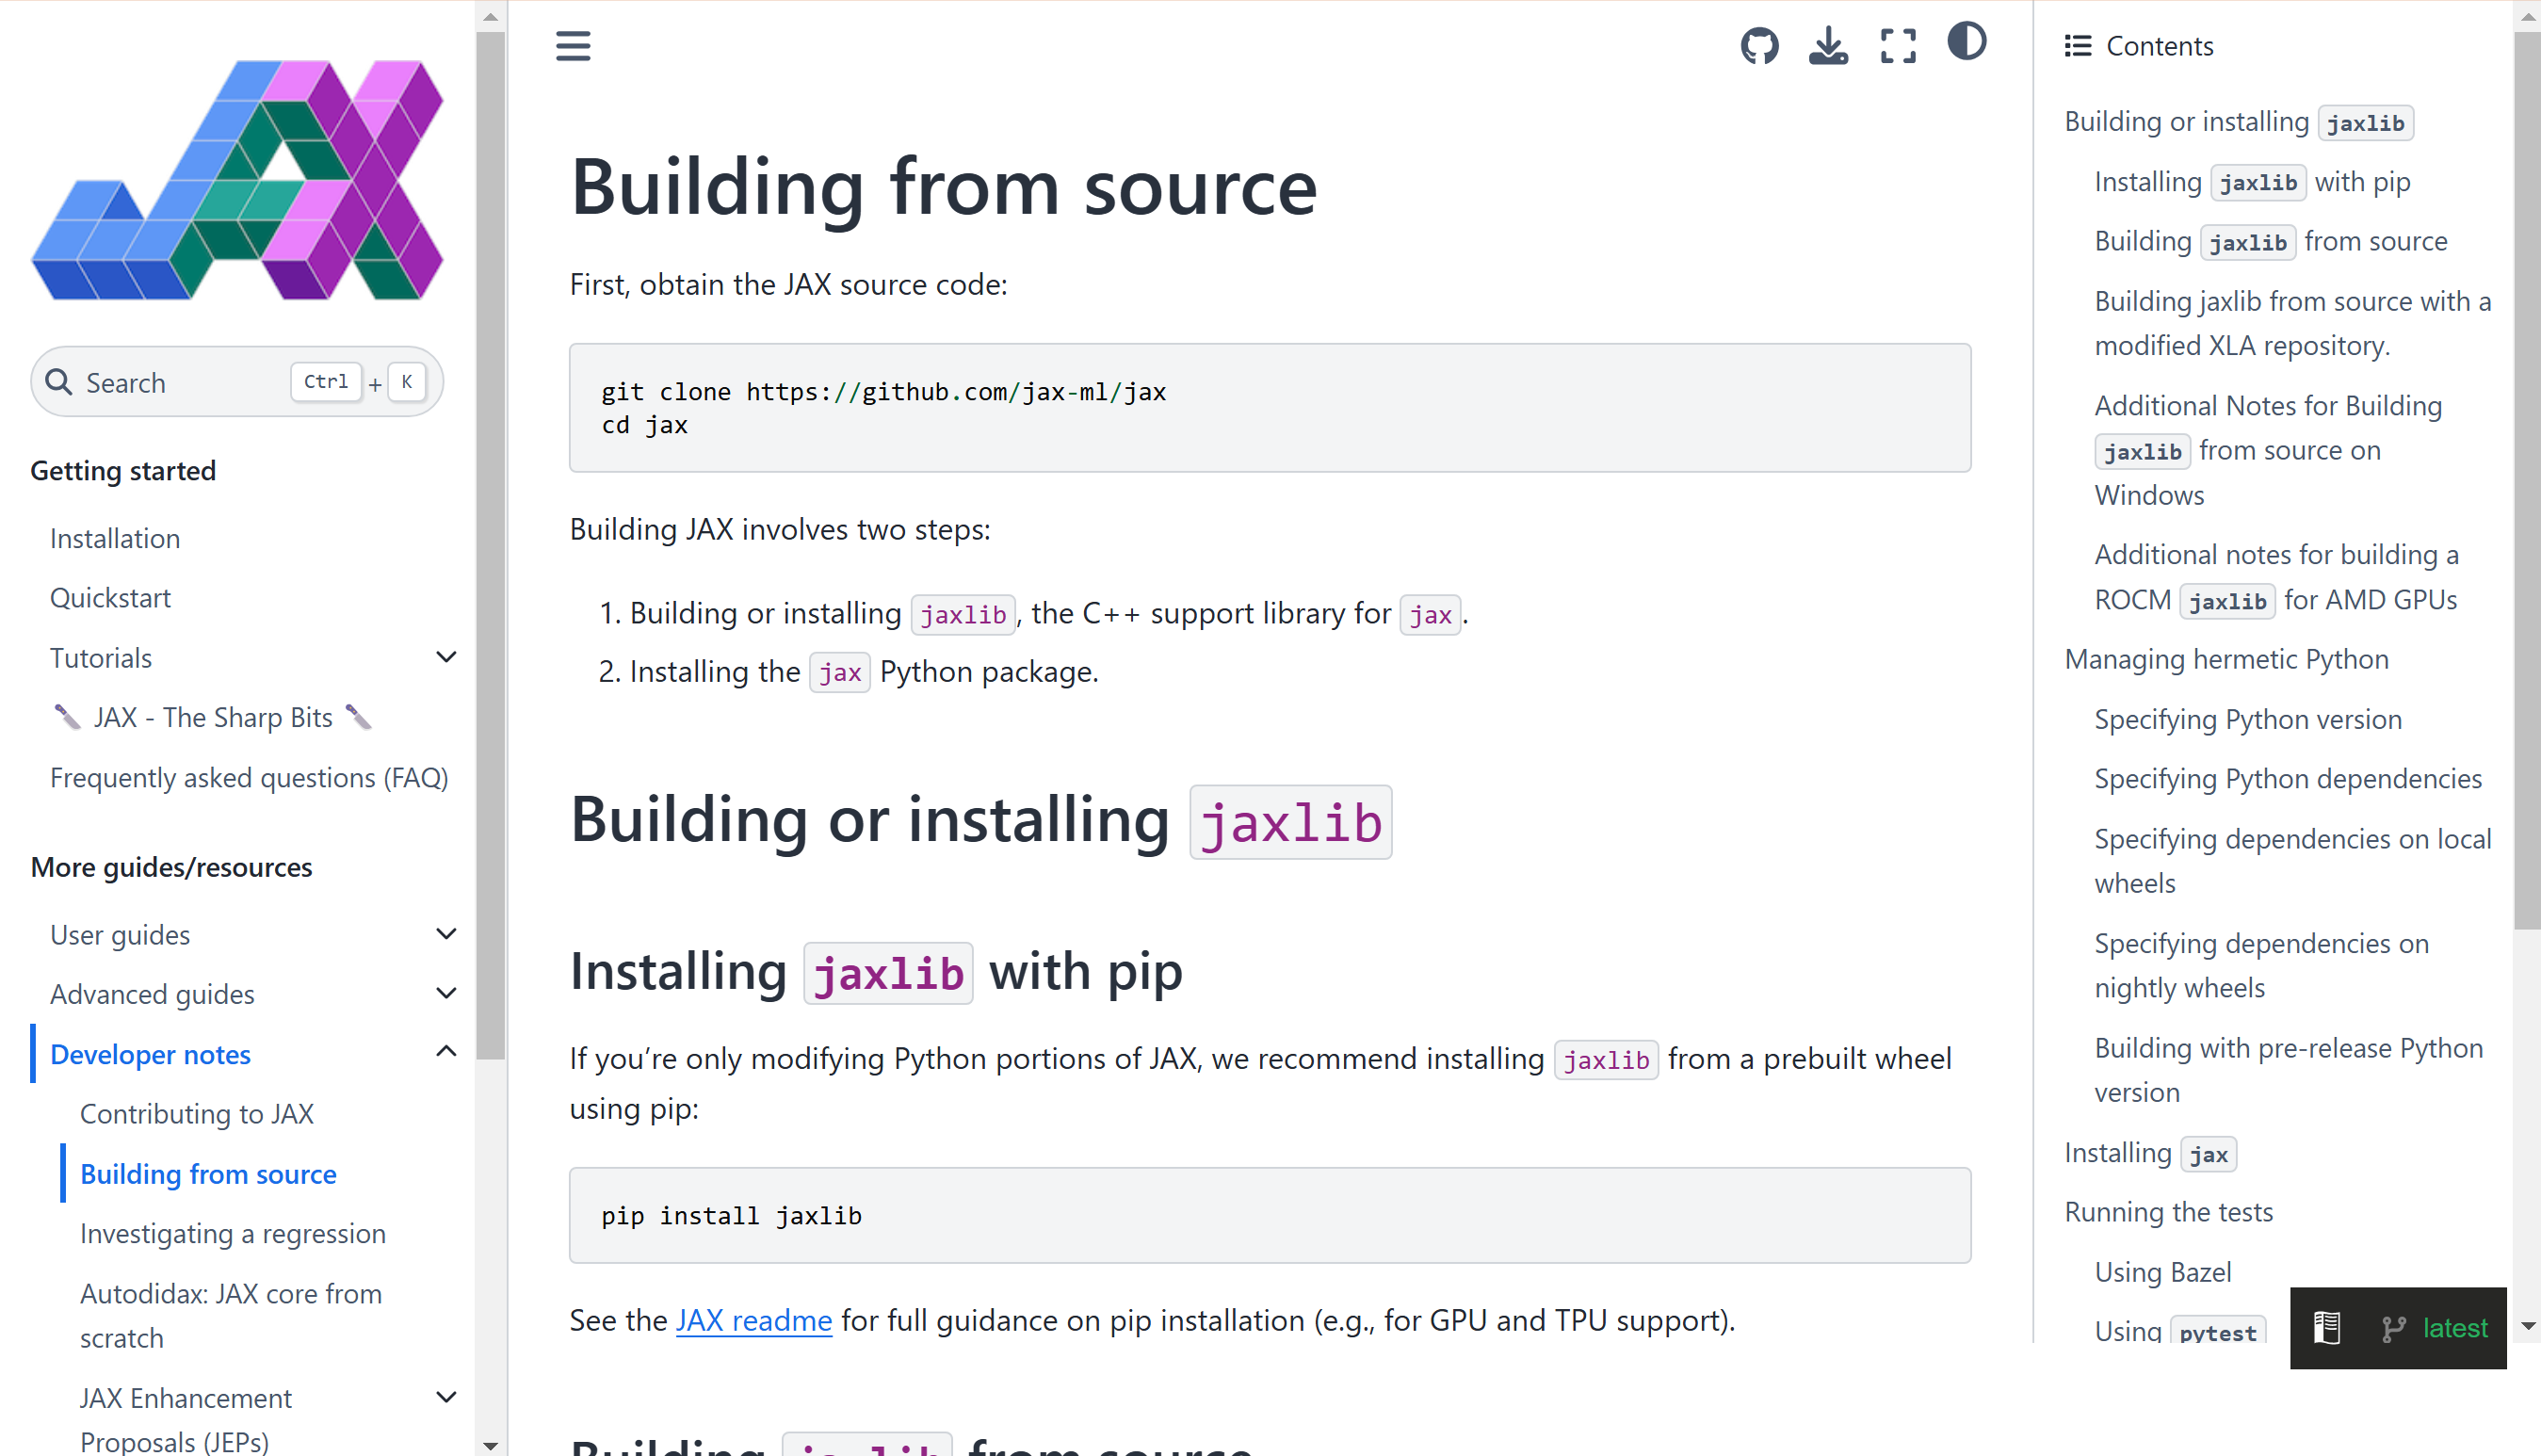Jump to Running the tests in Contents

coord(2168,1211)
